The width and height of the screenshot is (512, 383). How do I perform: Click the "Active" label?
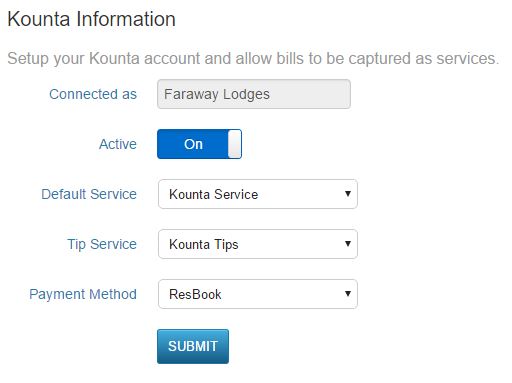tap(118, 144)
